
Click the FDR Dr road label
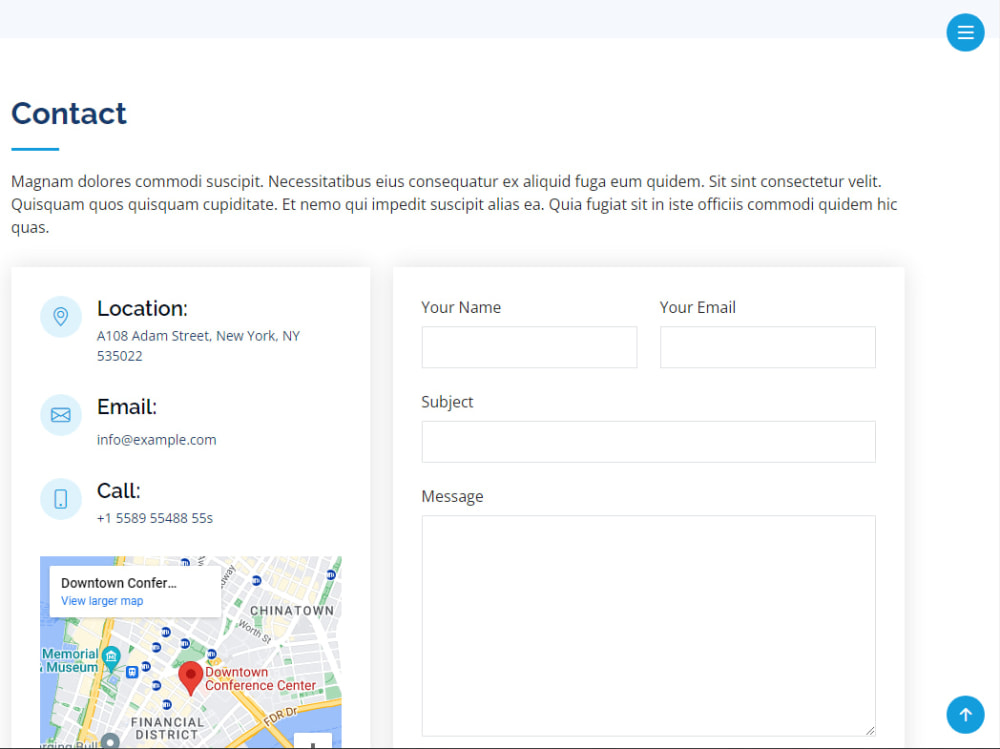281,716
